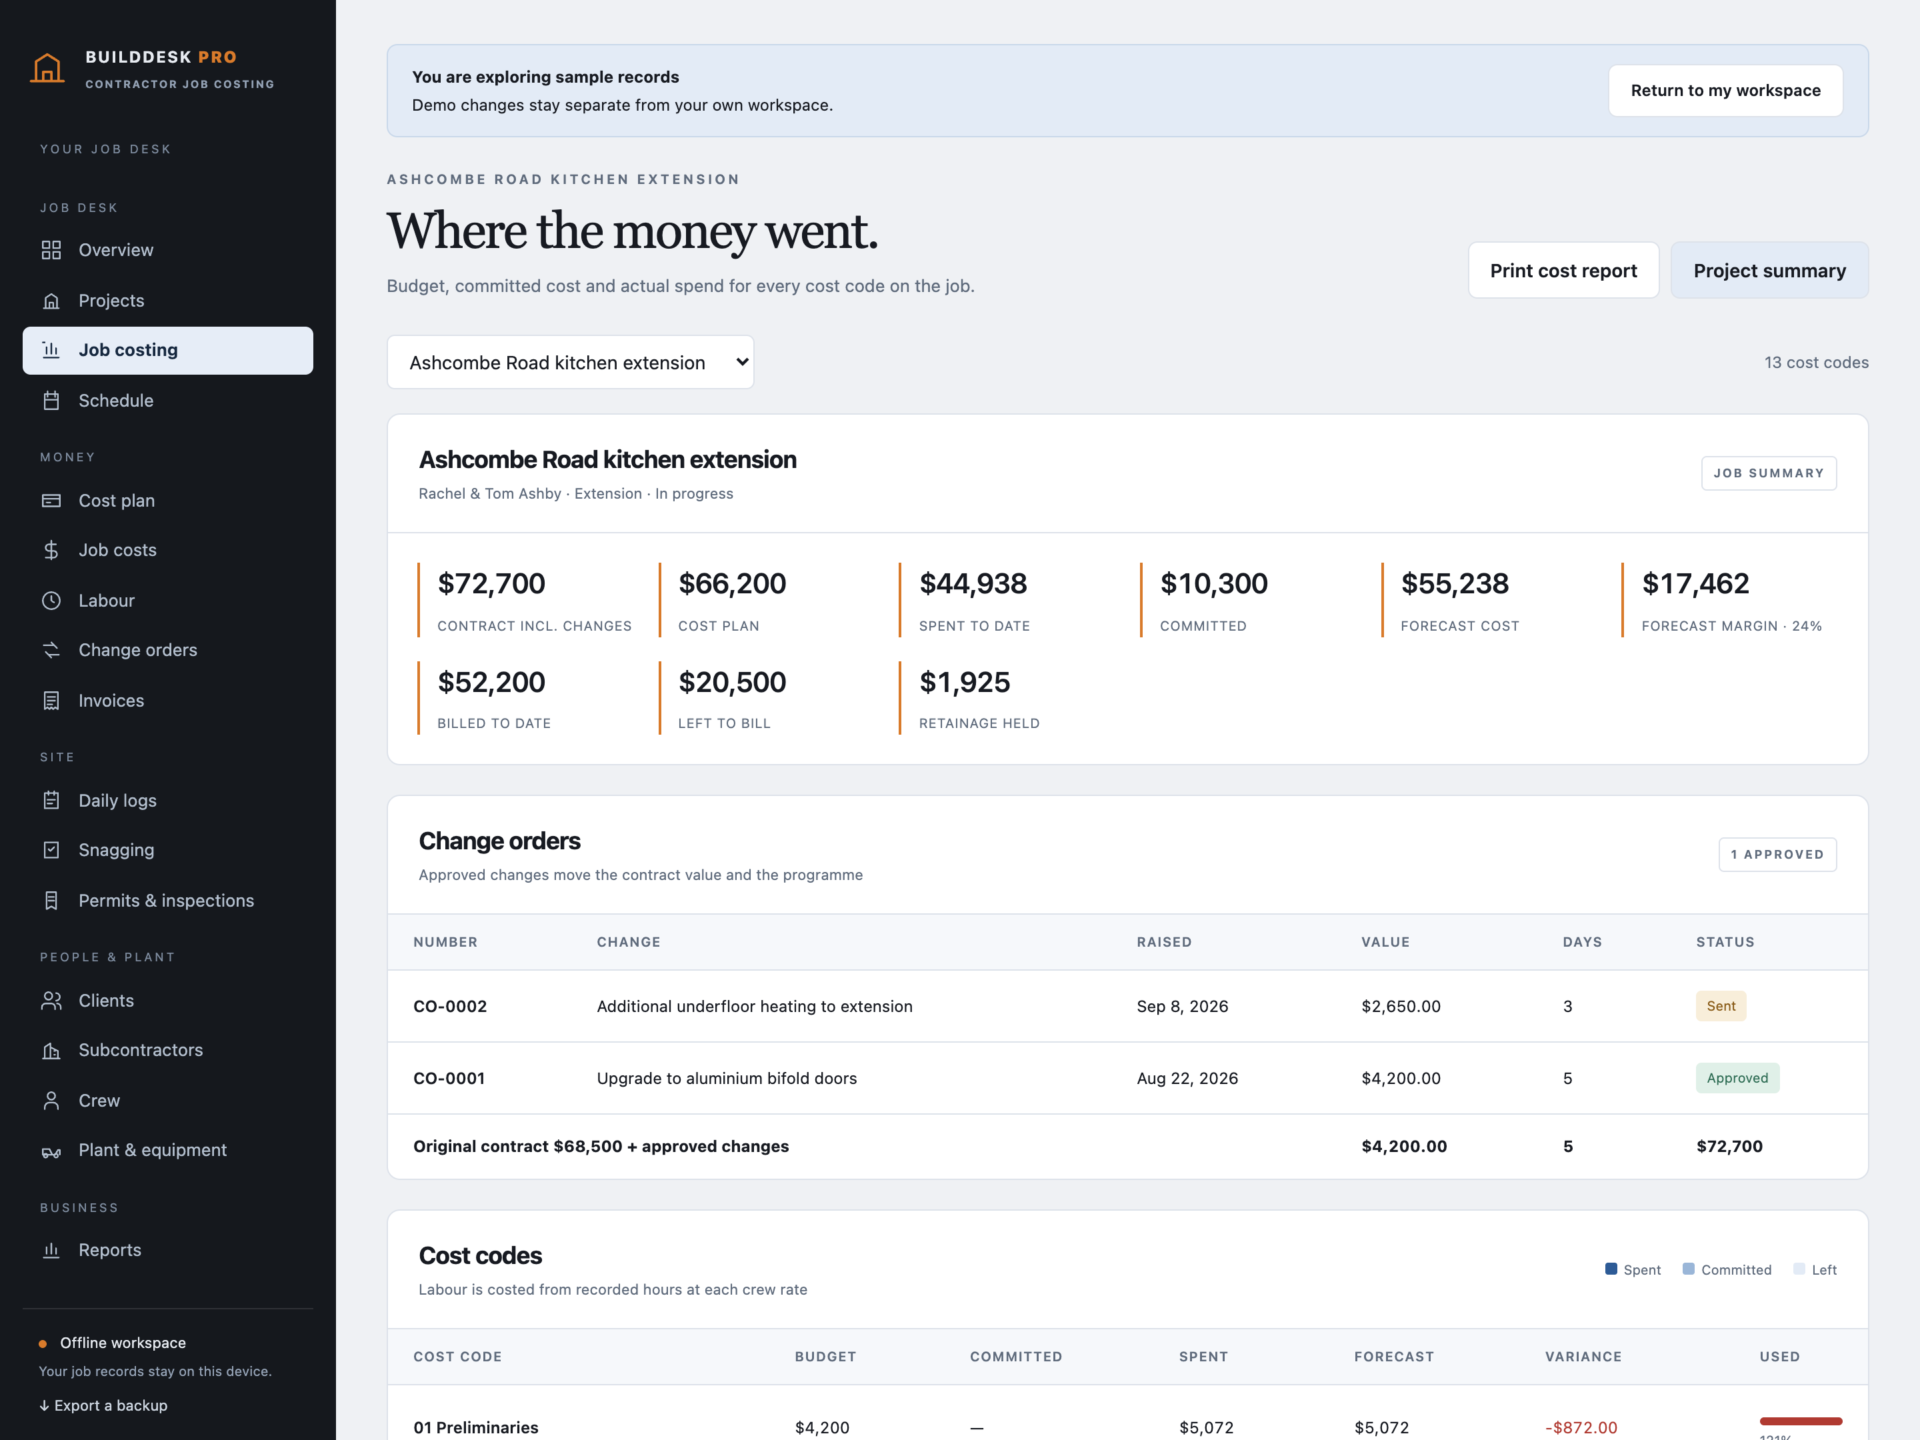Viewport: 1920px width, 1440px height.
Task: Select the Job costing chart icon
Action: (51, 350)
